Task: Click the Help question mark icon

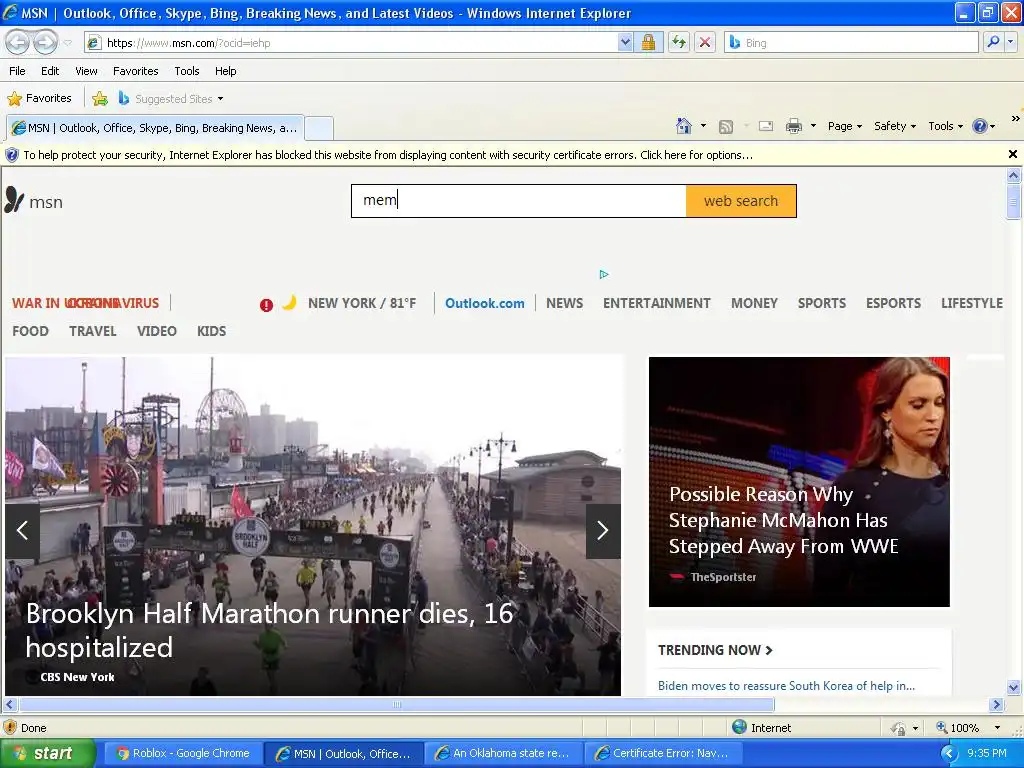Action: pos(980,126)
